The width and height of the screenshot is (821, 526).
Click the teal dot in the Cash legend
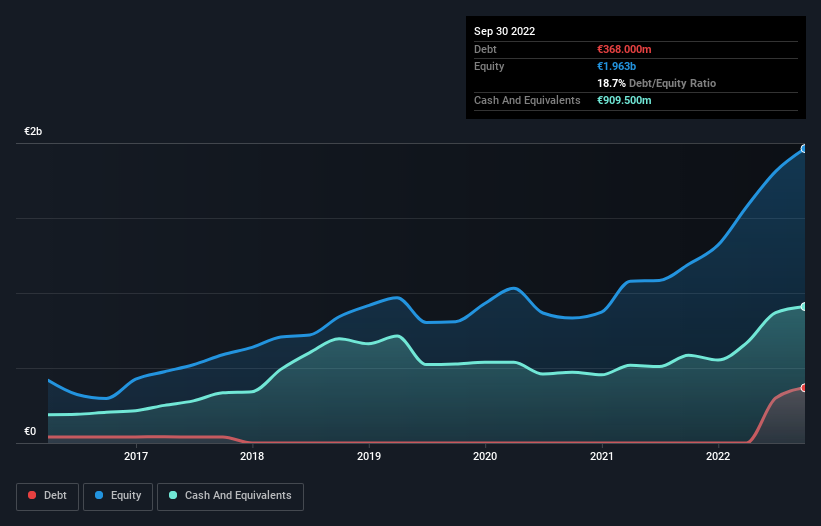(173, 496)
